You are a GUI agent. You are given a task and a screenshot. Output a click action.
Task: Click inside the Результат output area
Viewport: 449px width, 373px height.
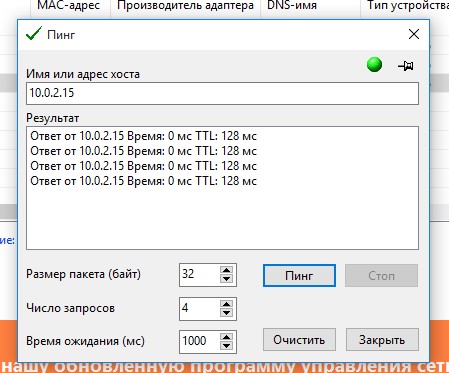pyautogui.click(x=222, y=188)
